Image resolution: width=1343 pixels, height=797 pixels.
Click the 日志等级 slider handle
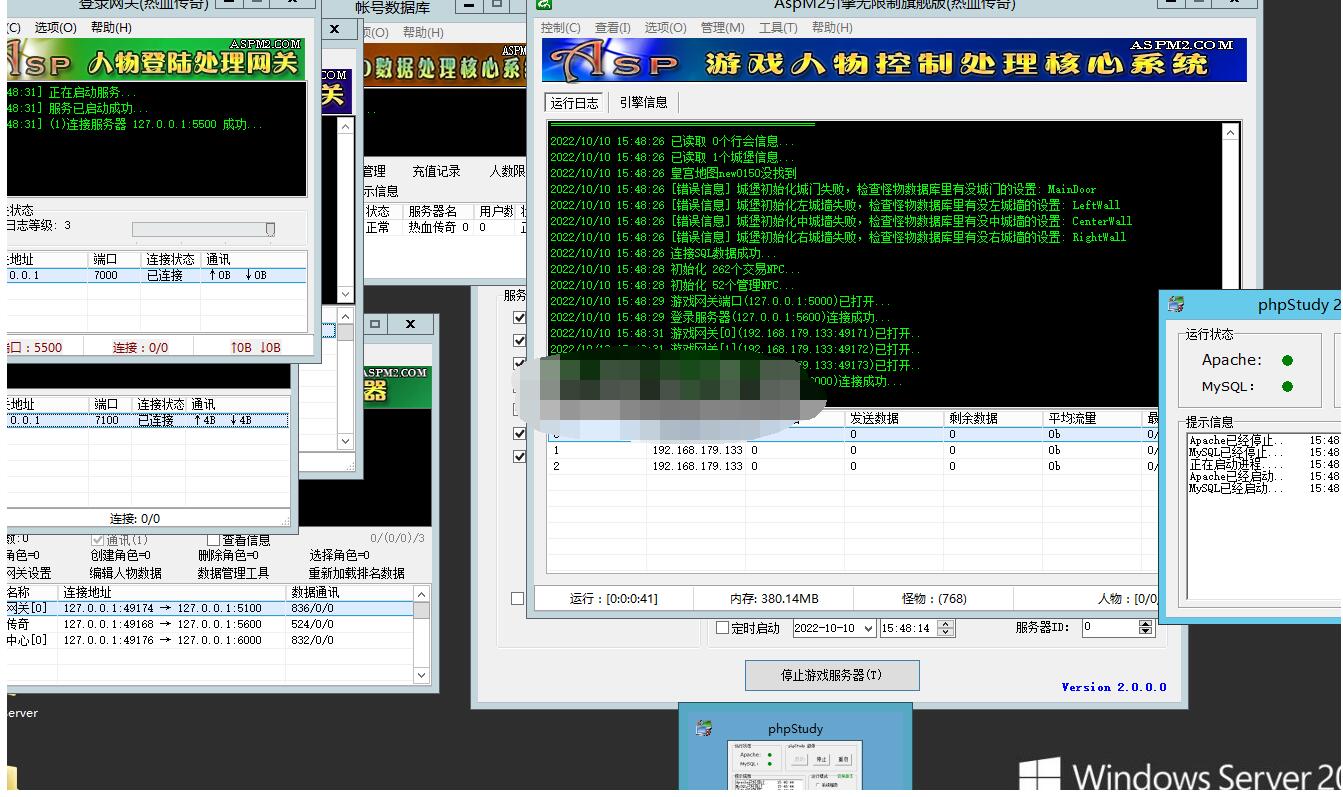[269, 230]
